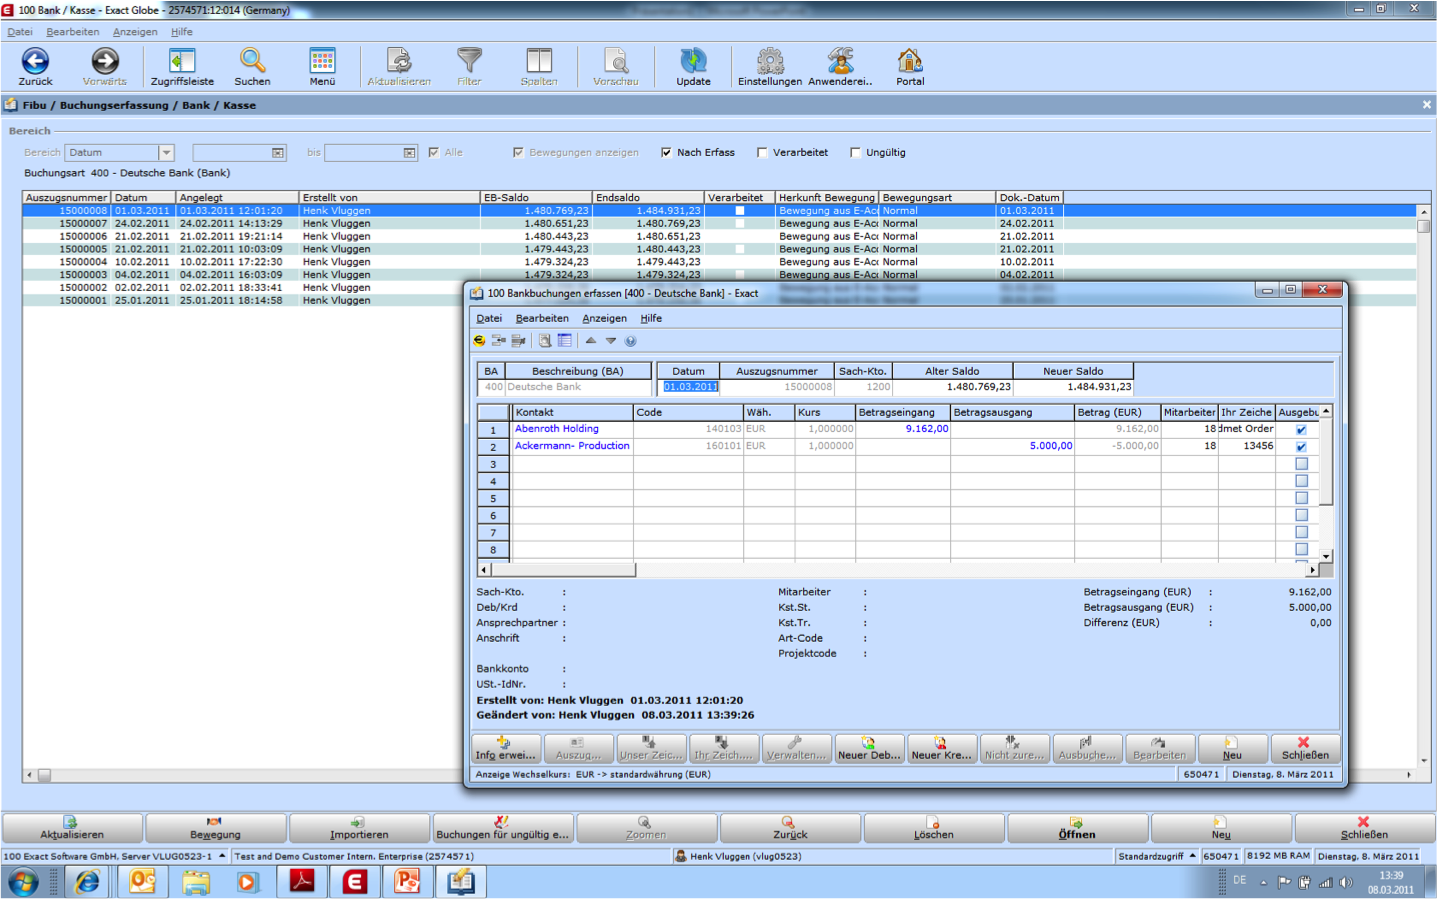
Task: Click the Anwenderei.. user settings icon
Action: 840,62
